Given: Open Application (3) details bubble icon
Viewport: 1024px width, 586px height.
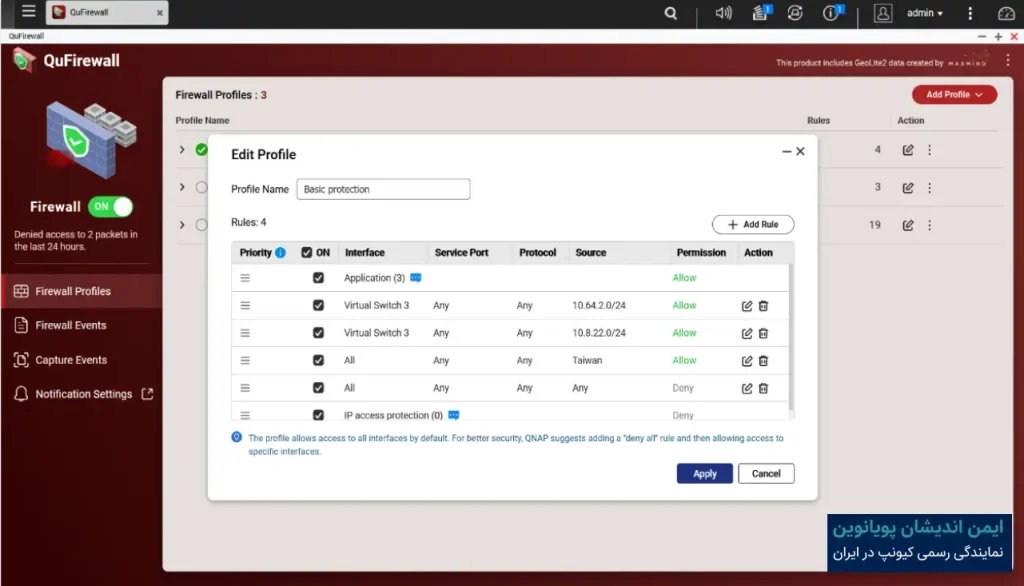Looking at the screenshot, I should (x=415, y=278).
